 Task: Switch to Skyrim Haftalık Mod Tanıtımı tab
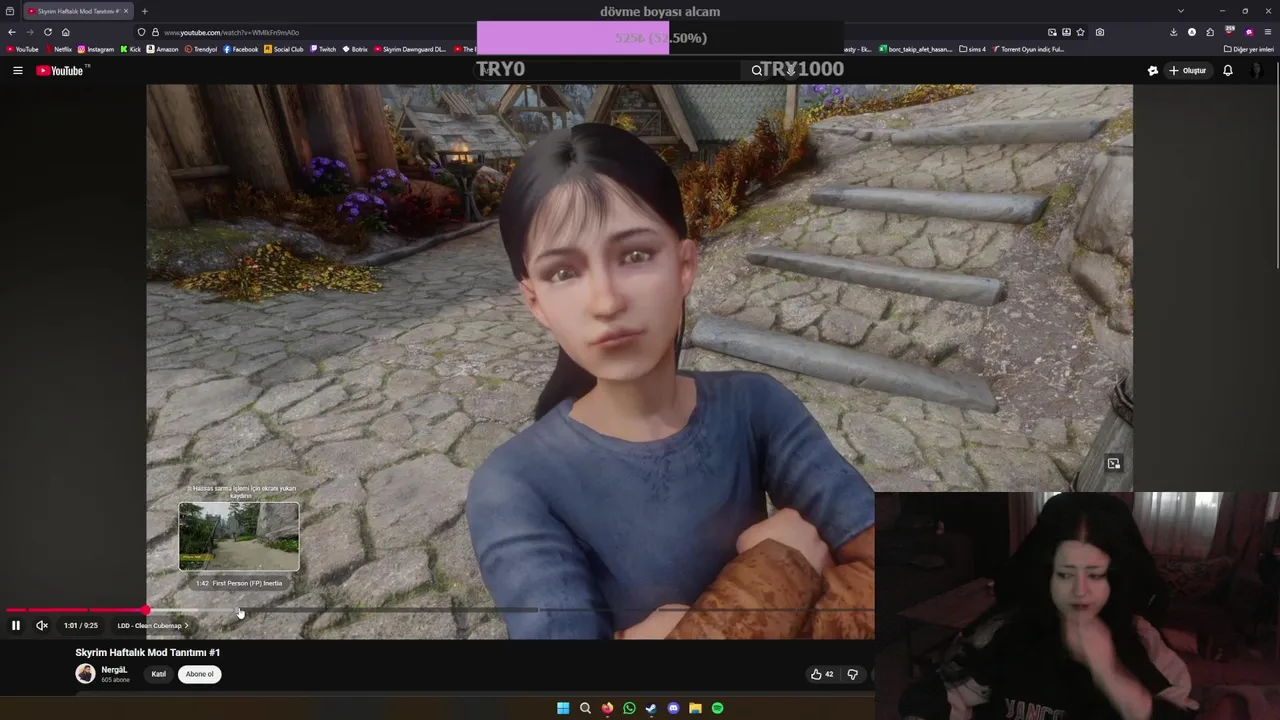76,11
